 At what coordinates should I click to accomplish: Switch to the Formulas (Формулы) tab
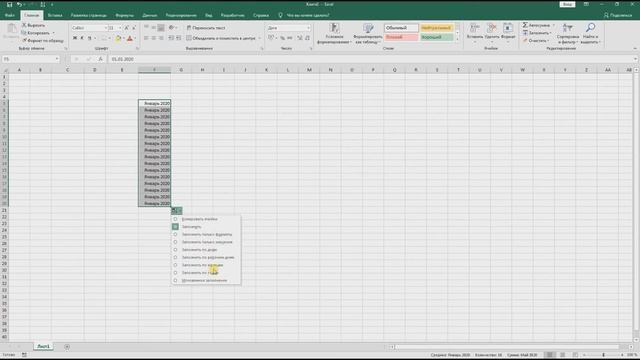[x=124, y=16]
